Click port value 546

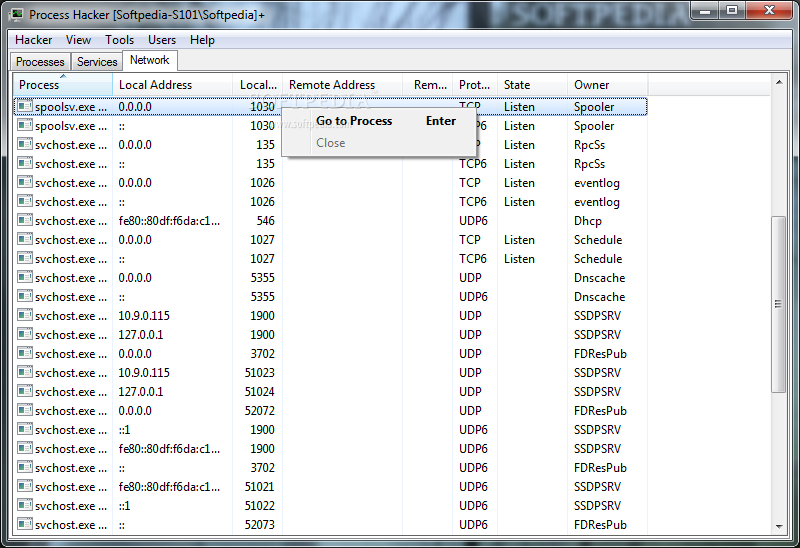pyautogui.click(x=265, y=221)
